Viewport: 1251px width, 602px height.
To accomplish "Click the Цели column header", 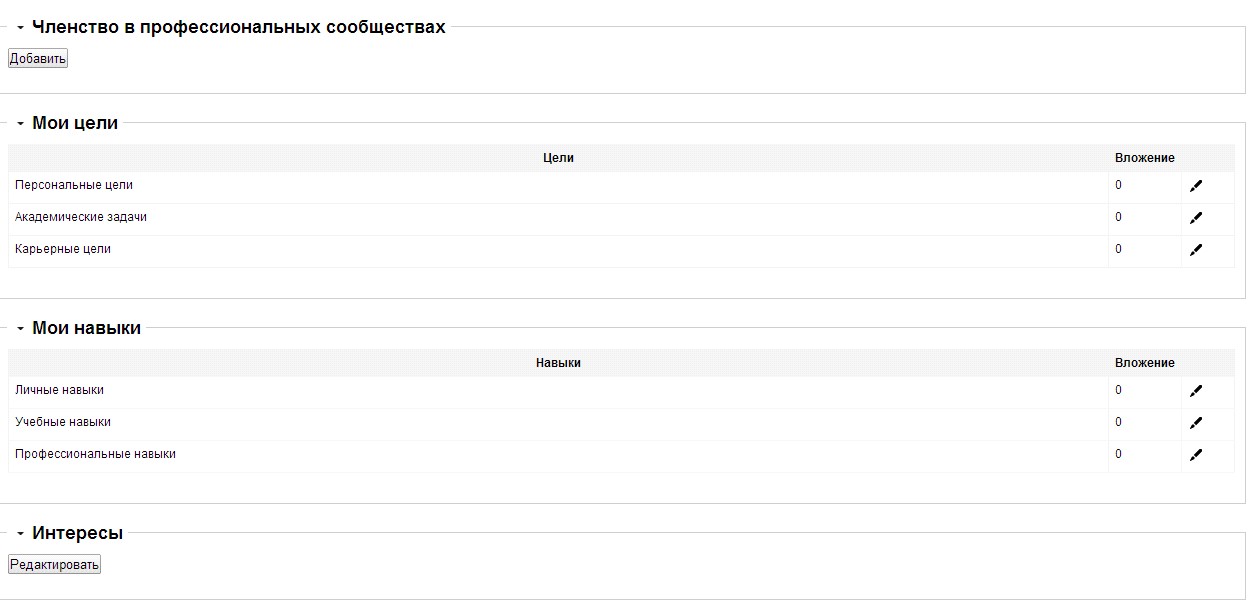I will [558, 158].
